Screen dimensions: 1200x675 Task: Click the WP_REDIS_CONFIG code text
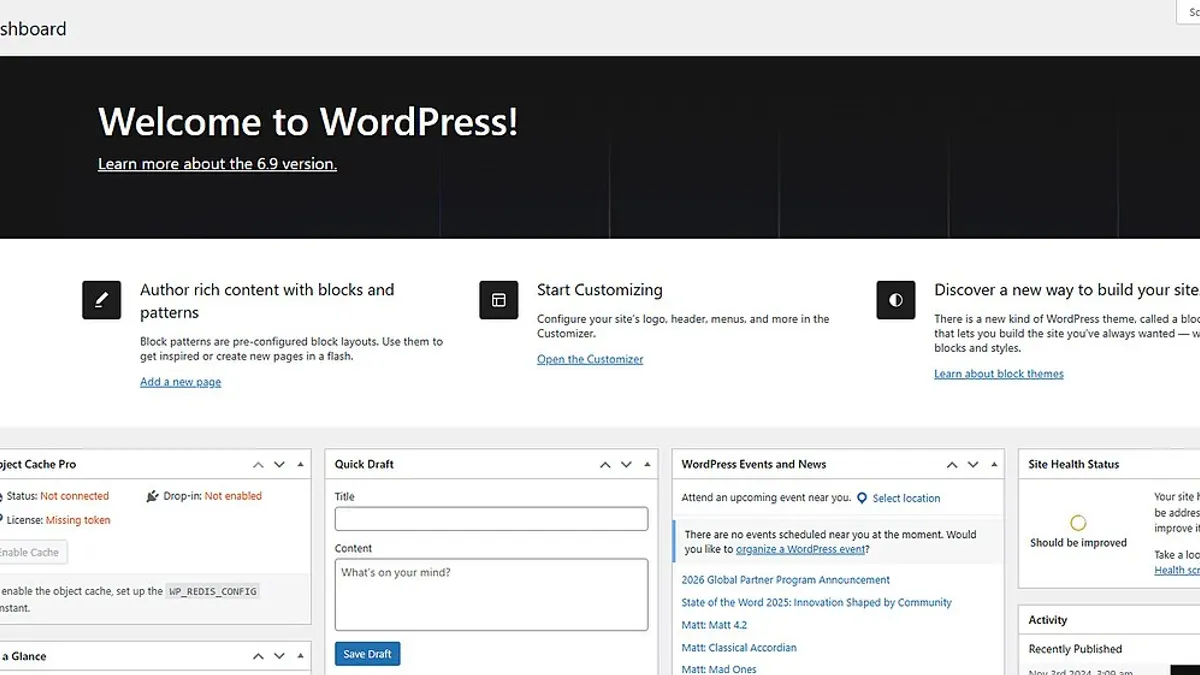click(x=214, y=591)
